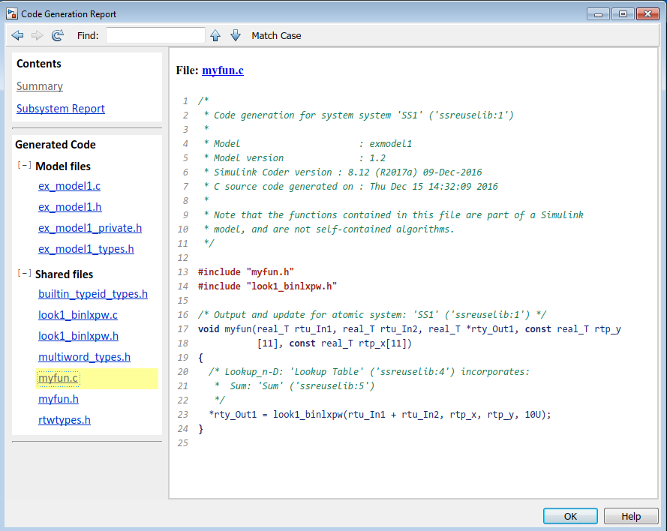Open rtwtypes.h file
The width and height of the screenshot is (667, 531).
[x=64, y=420]
